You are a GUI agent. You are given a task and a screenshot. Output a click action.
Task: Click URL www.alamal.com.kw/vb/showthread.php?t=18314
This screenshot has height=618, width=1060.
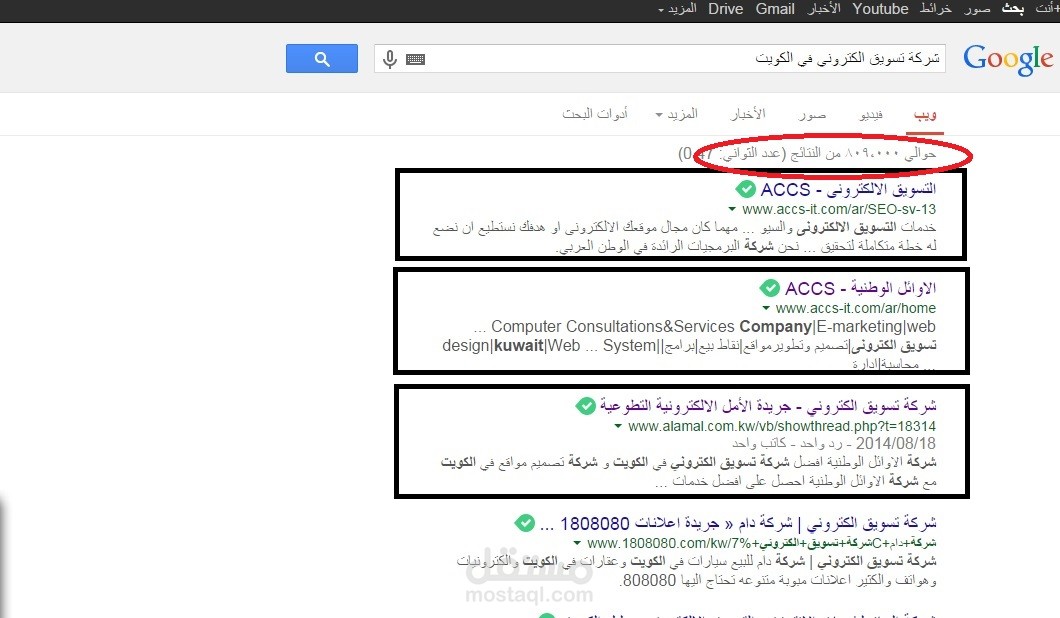pos(782,427)
